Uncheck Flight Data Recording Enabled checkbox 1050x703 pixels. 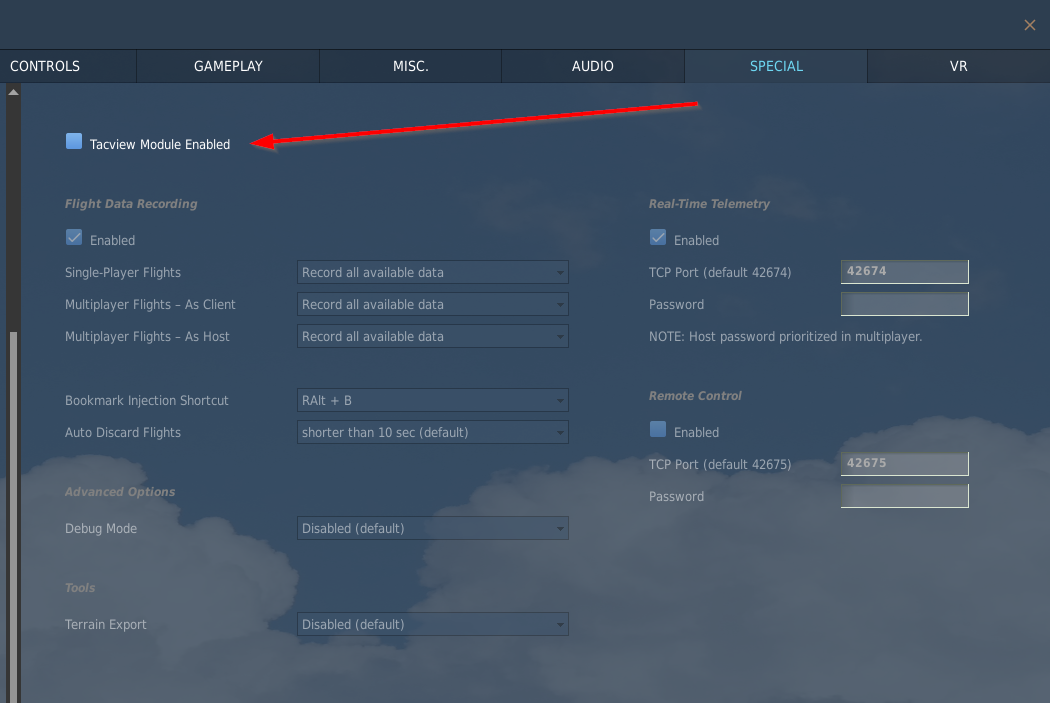pos(74,238)
